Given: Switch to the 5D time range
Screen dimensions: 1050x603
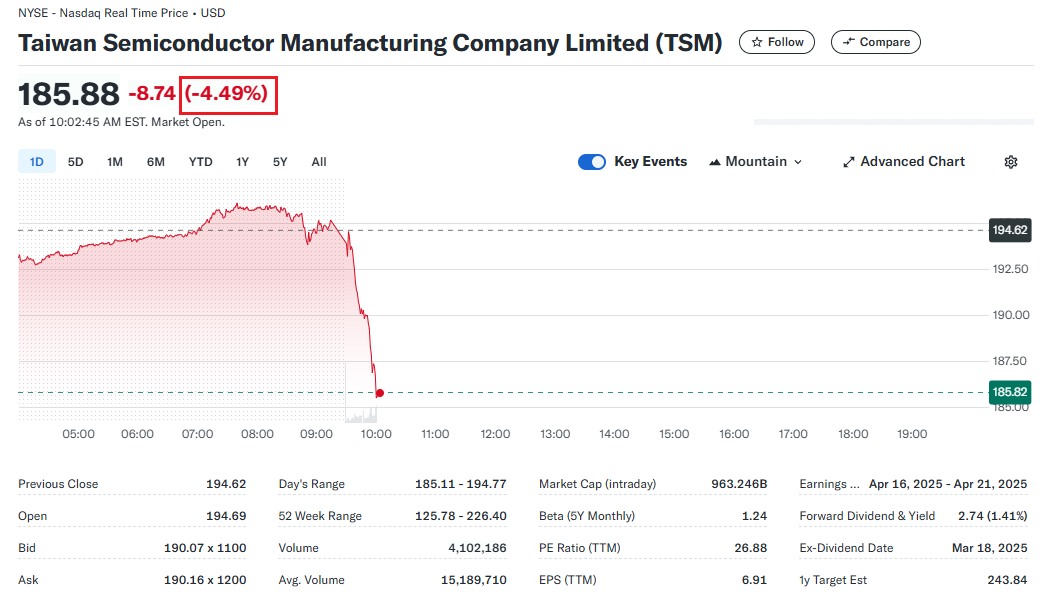Looking at the screenshot, I should pyautogui.click(x=76, y=162).
